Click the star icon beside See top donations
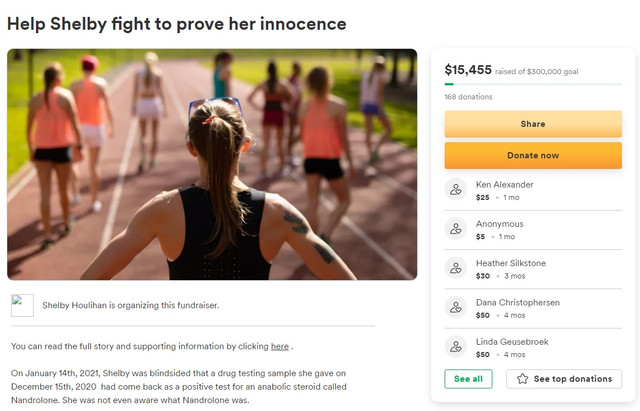Viewport: 640px width, 411px height. click(x=522, y=379)
